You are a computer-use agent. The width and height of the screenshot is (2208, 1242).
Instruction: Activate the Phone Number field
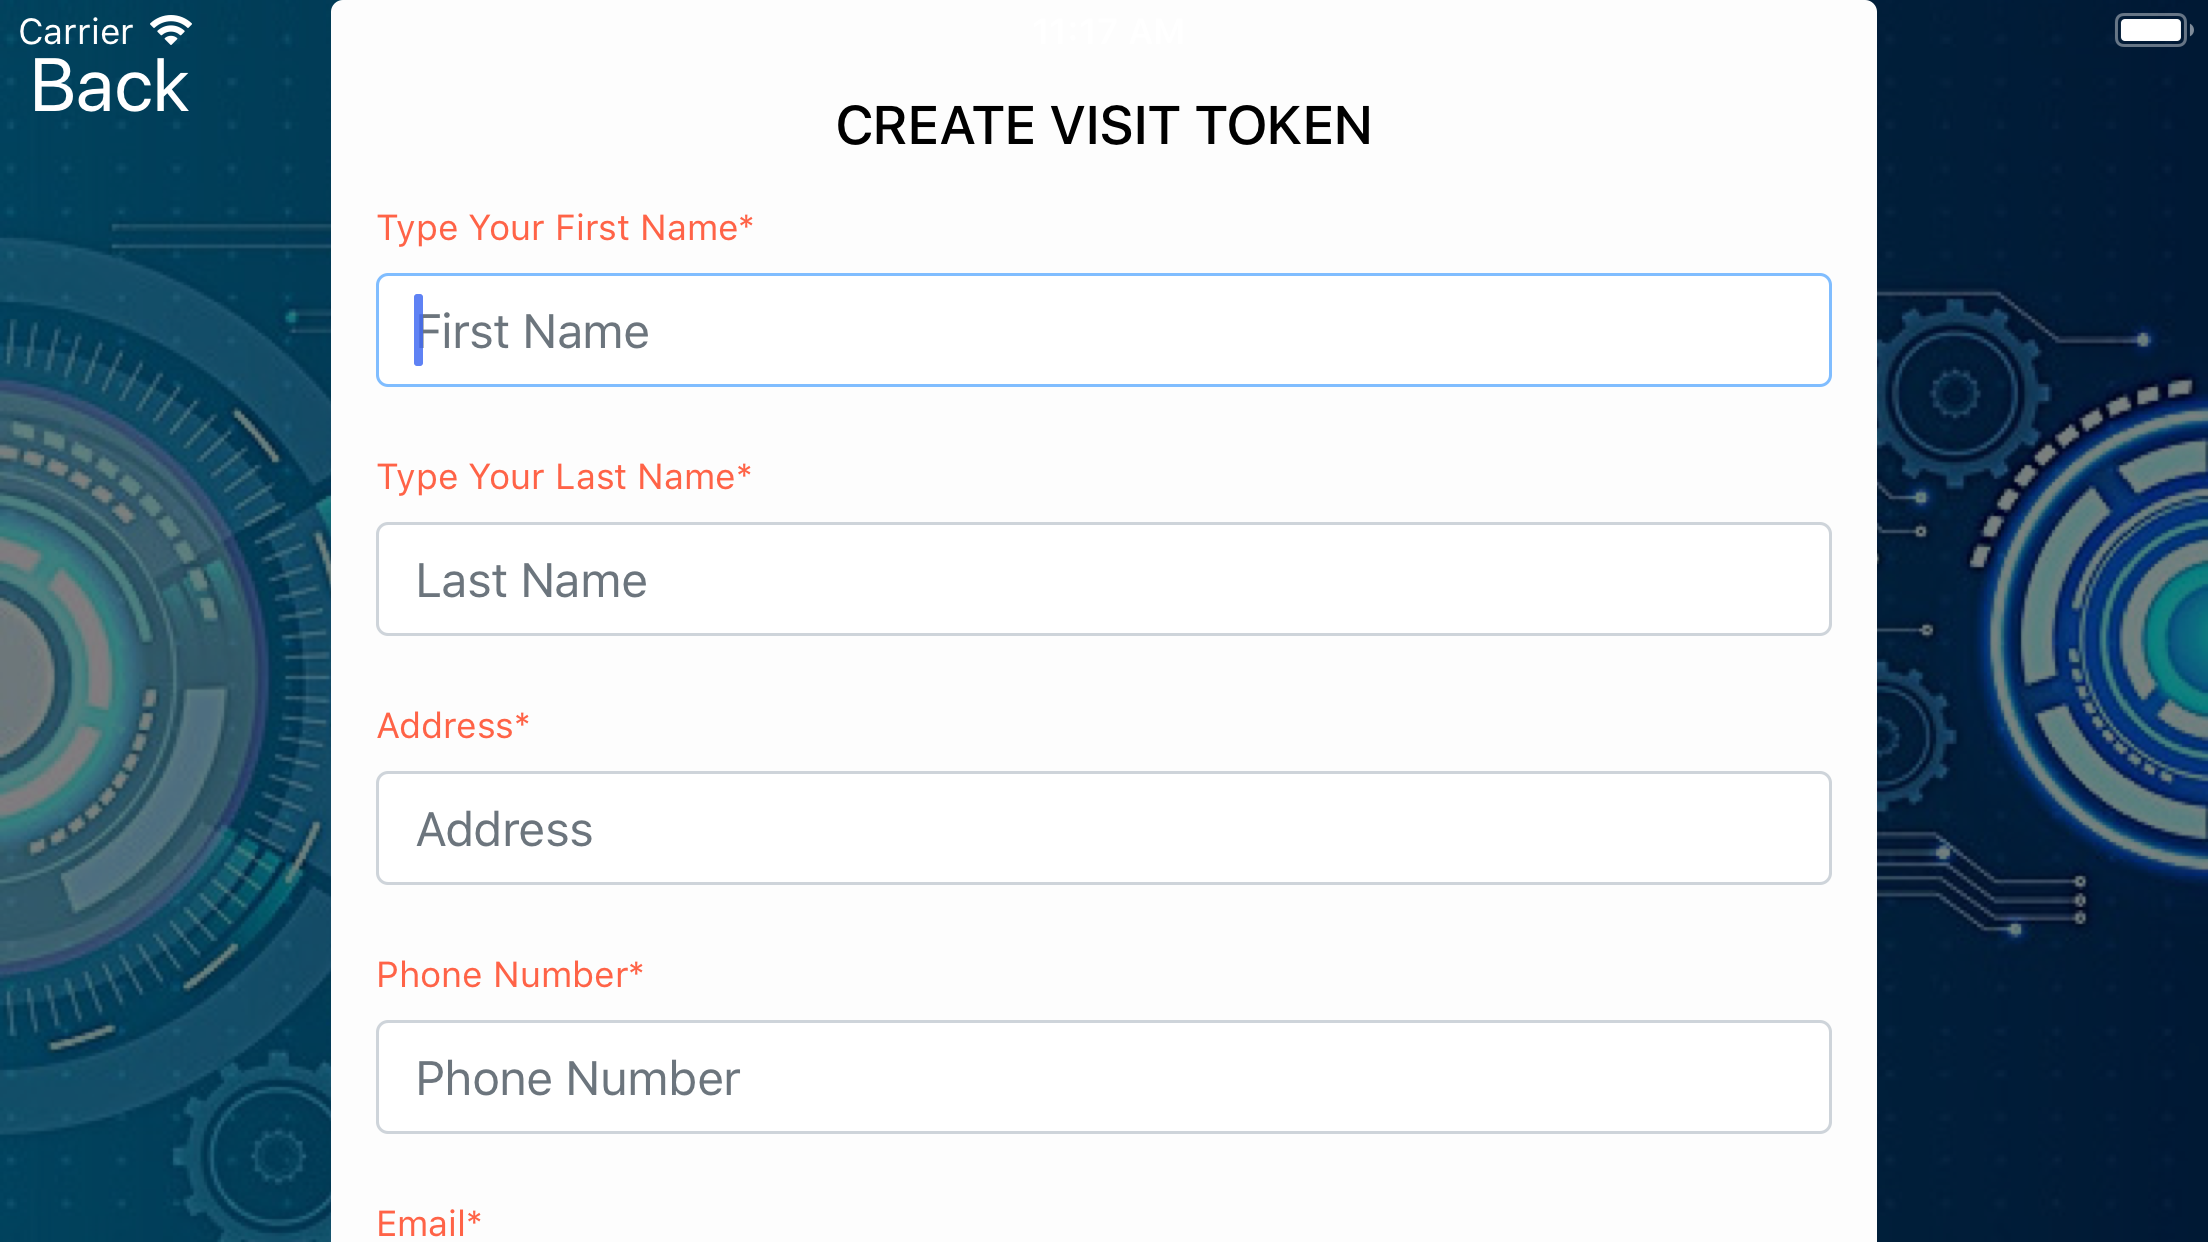[1103, 1077]
